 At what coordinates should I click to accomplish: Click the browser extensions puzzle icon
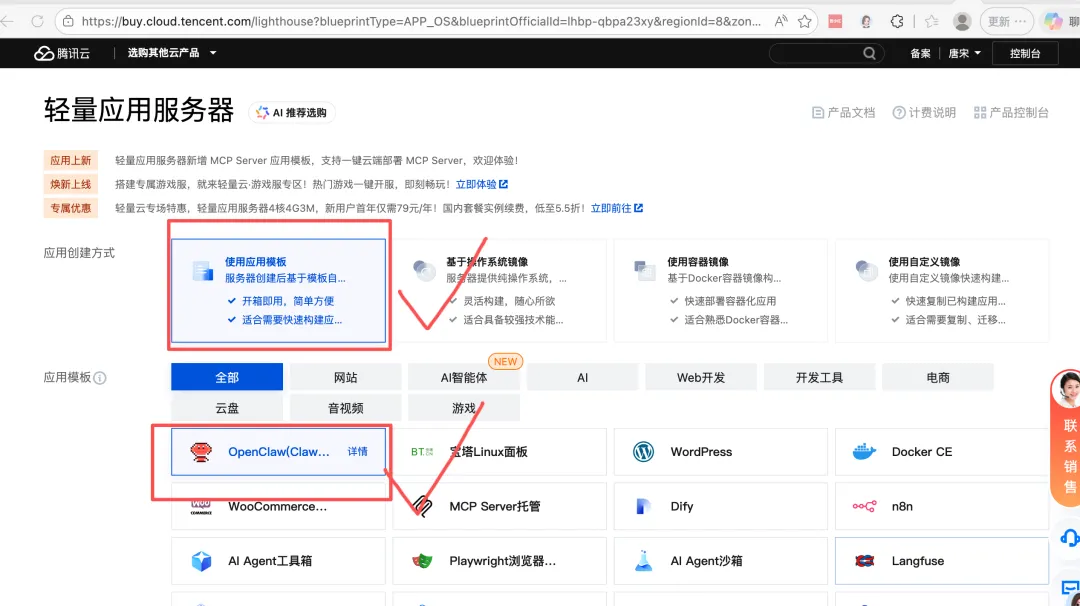tap(897, 21)
